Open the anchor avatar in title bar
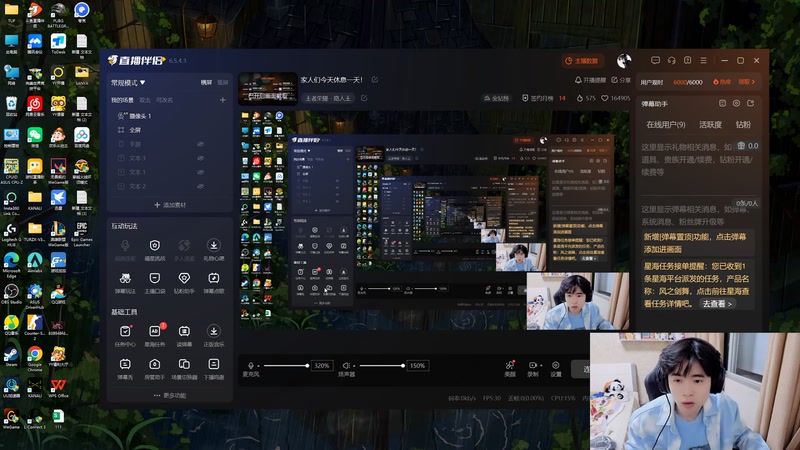 624,61
